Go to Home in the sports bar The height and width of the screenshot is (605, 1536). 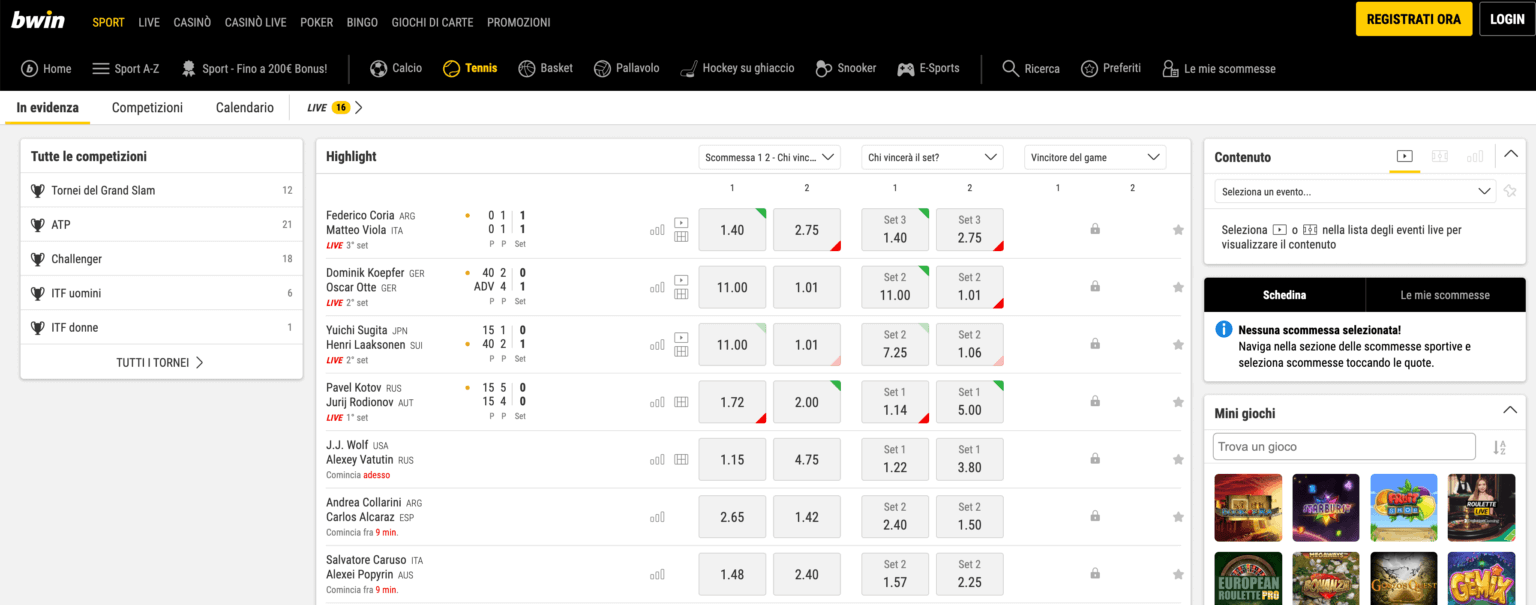click(46, 69)
